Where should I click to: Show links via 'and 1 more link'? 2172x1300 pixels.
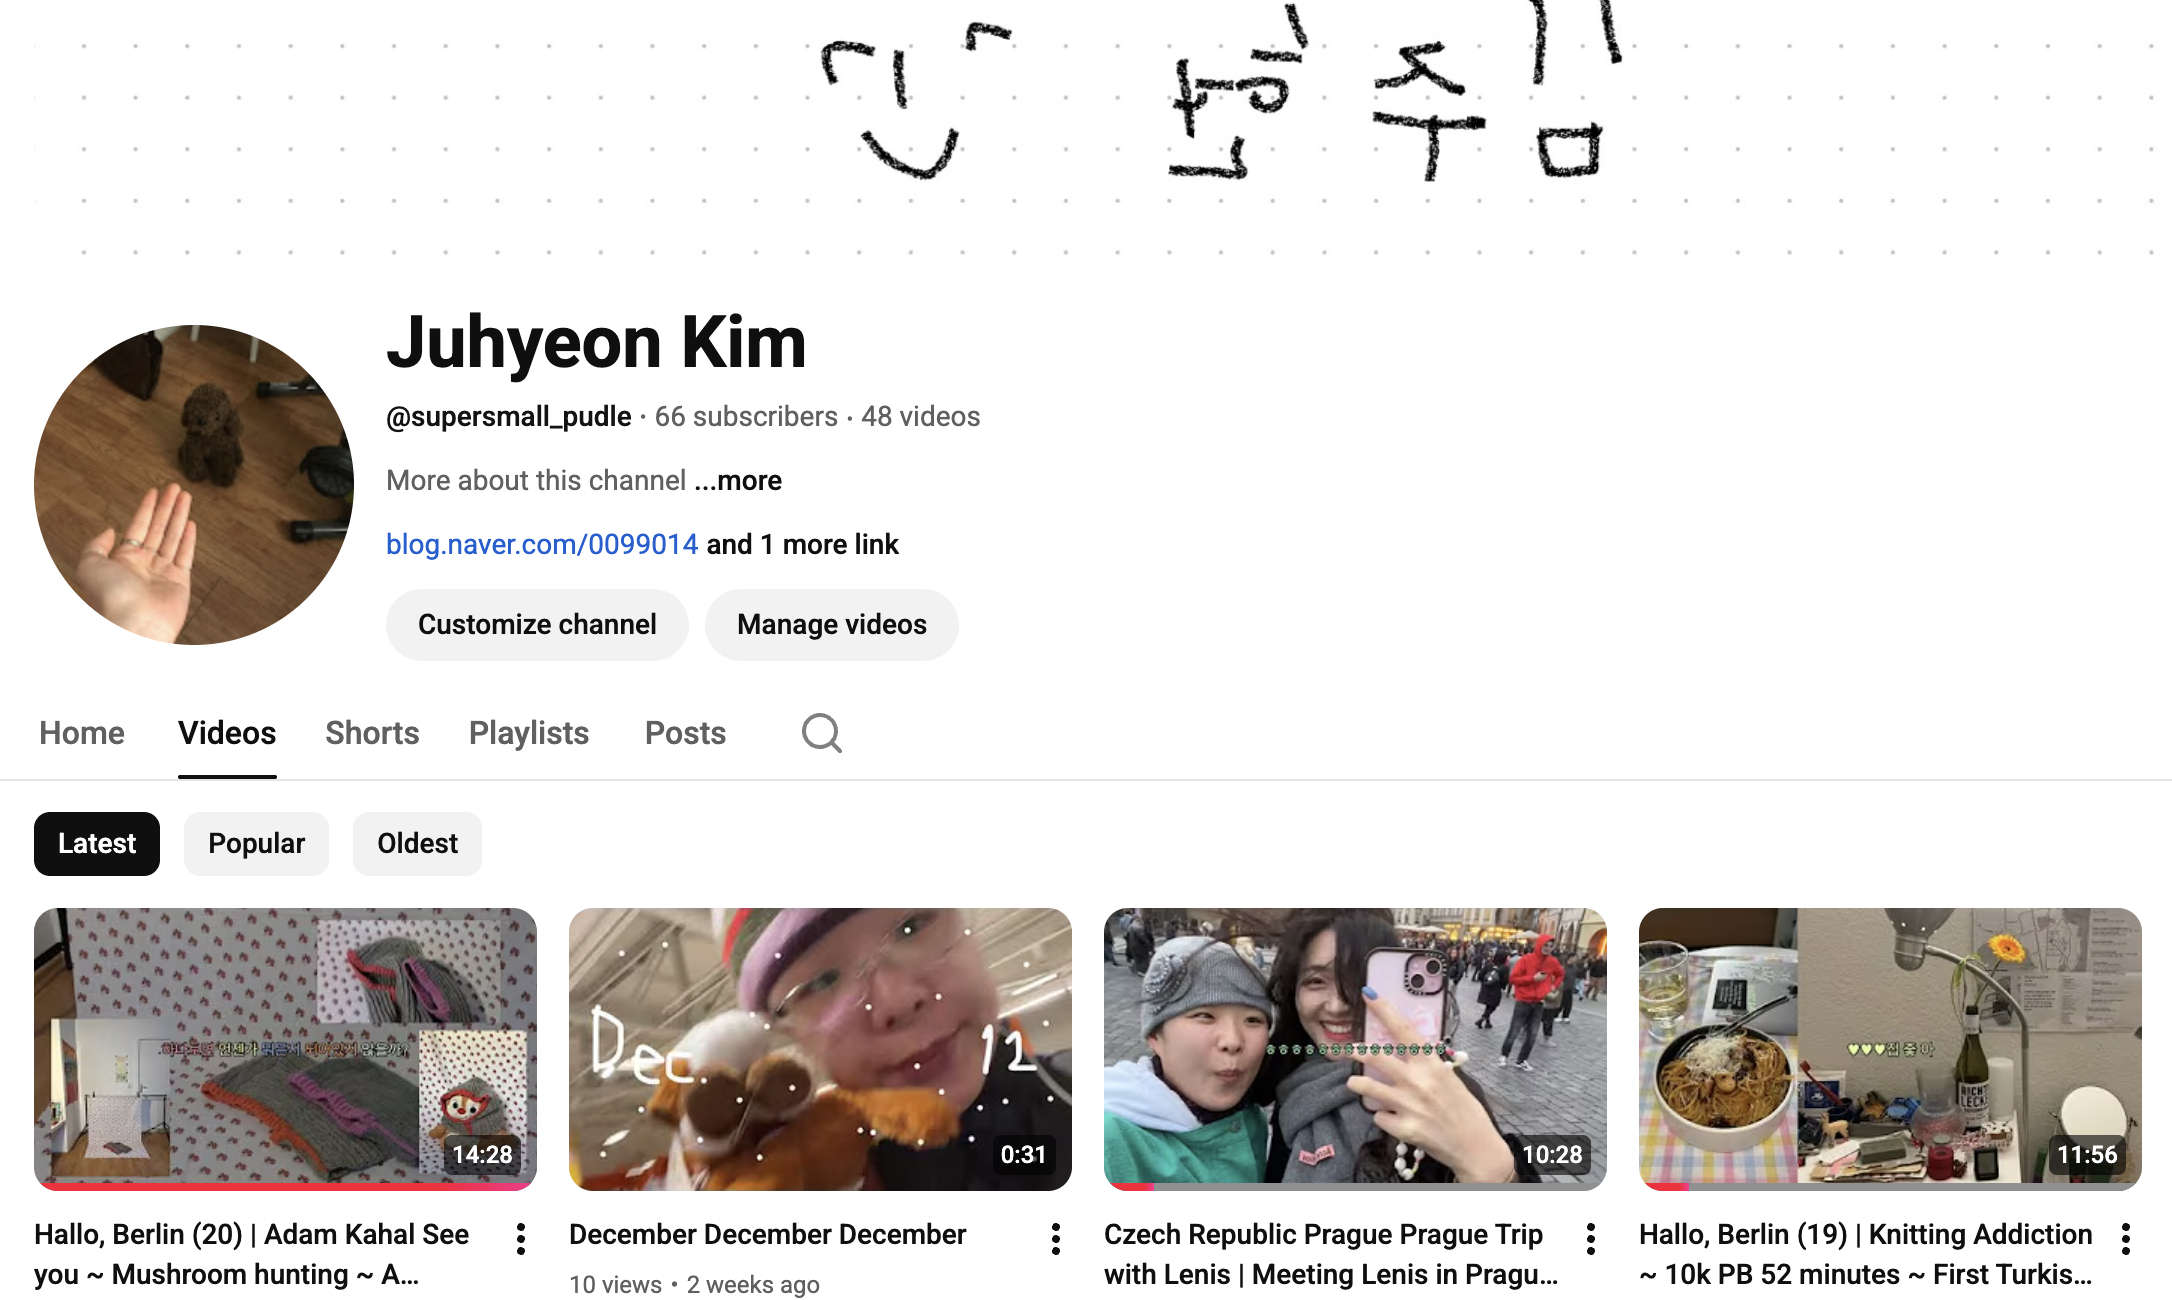tap(803, 544)
